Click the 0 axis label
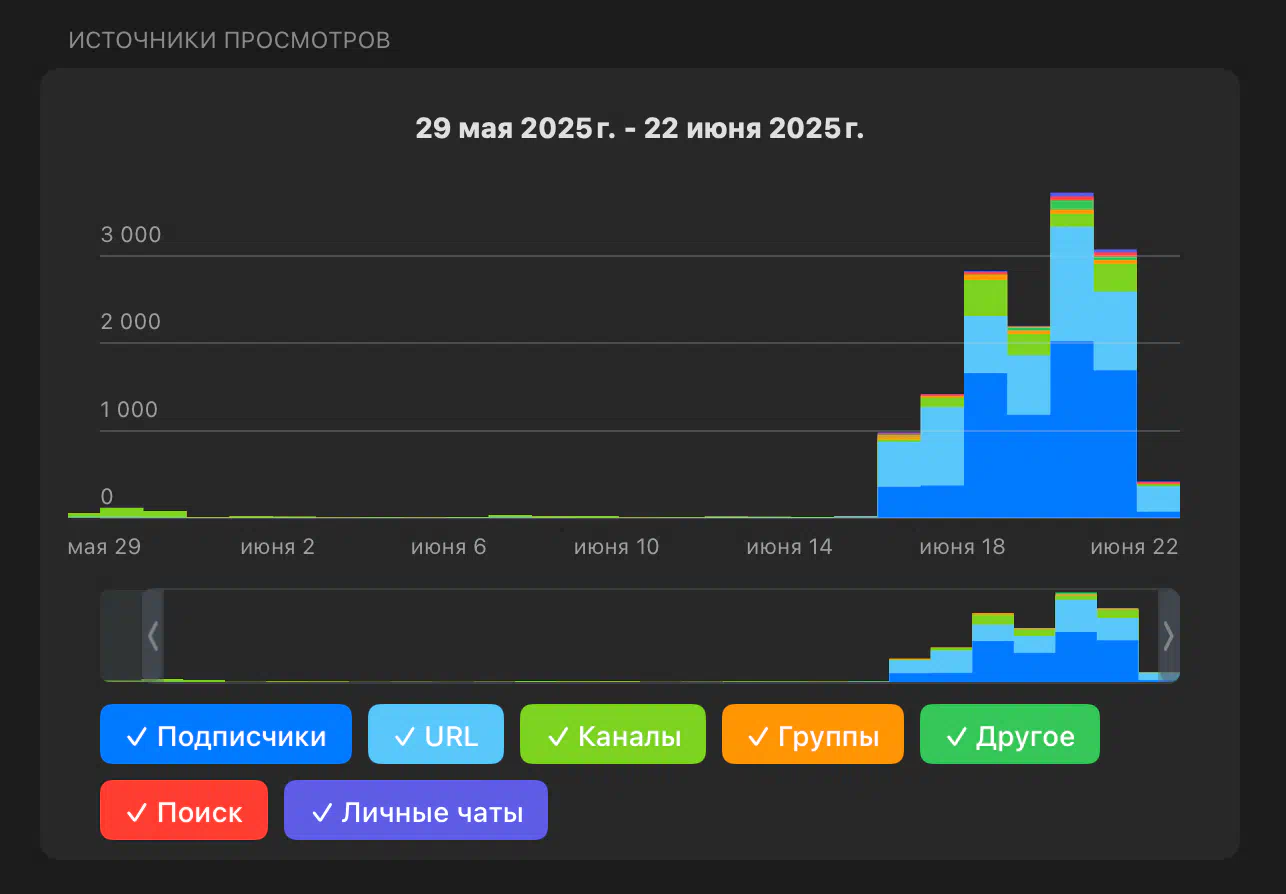Image resolution: width=1286 pixels, height=894 pixels. [x=107, y=497]
